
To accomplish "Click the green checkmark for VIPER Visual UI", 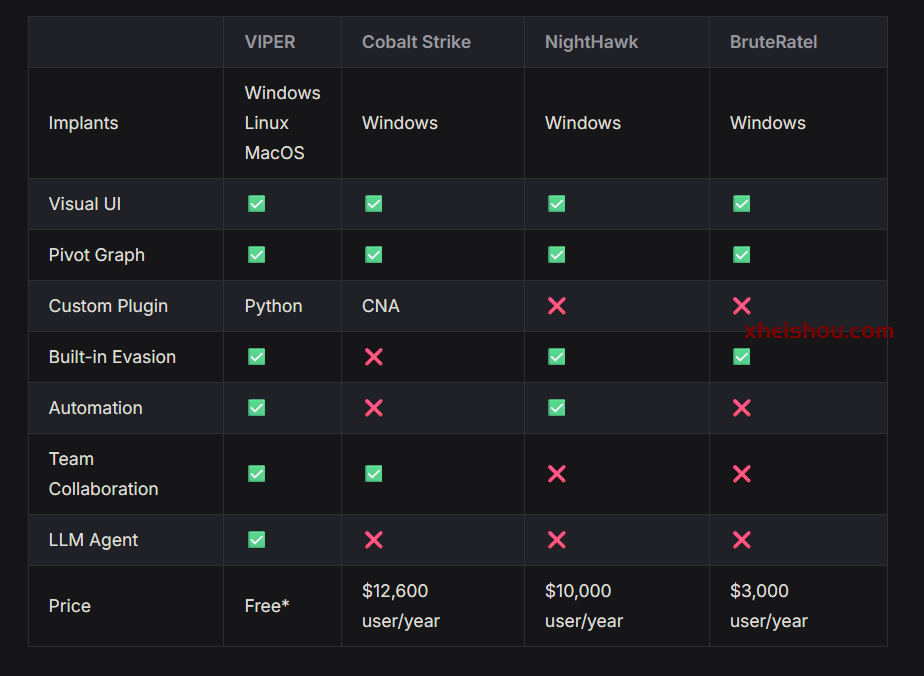I will 256,204.
